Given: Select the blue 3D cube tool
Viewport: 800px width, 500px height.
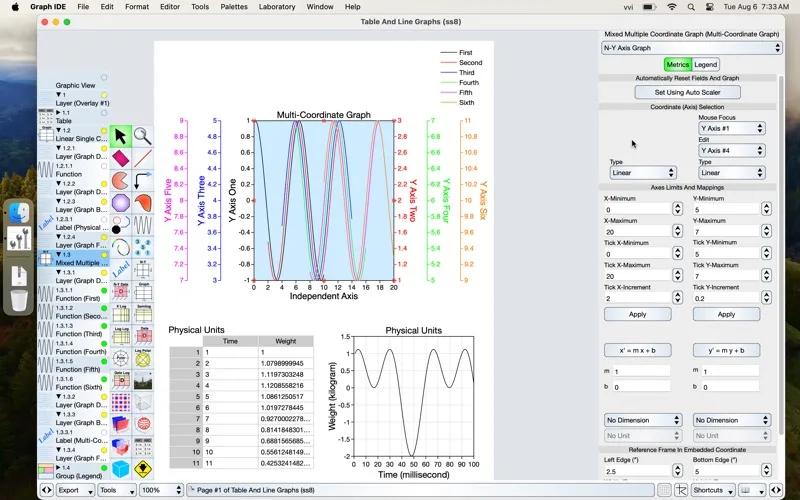Looking at the screenshot, I should click(x=120, y=468).
